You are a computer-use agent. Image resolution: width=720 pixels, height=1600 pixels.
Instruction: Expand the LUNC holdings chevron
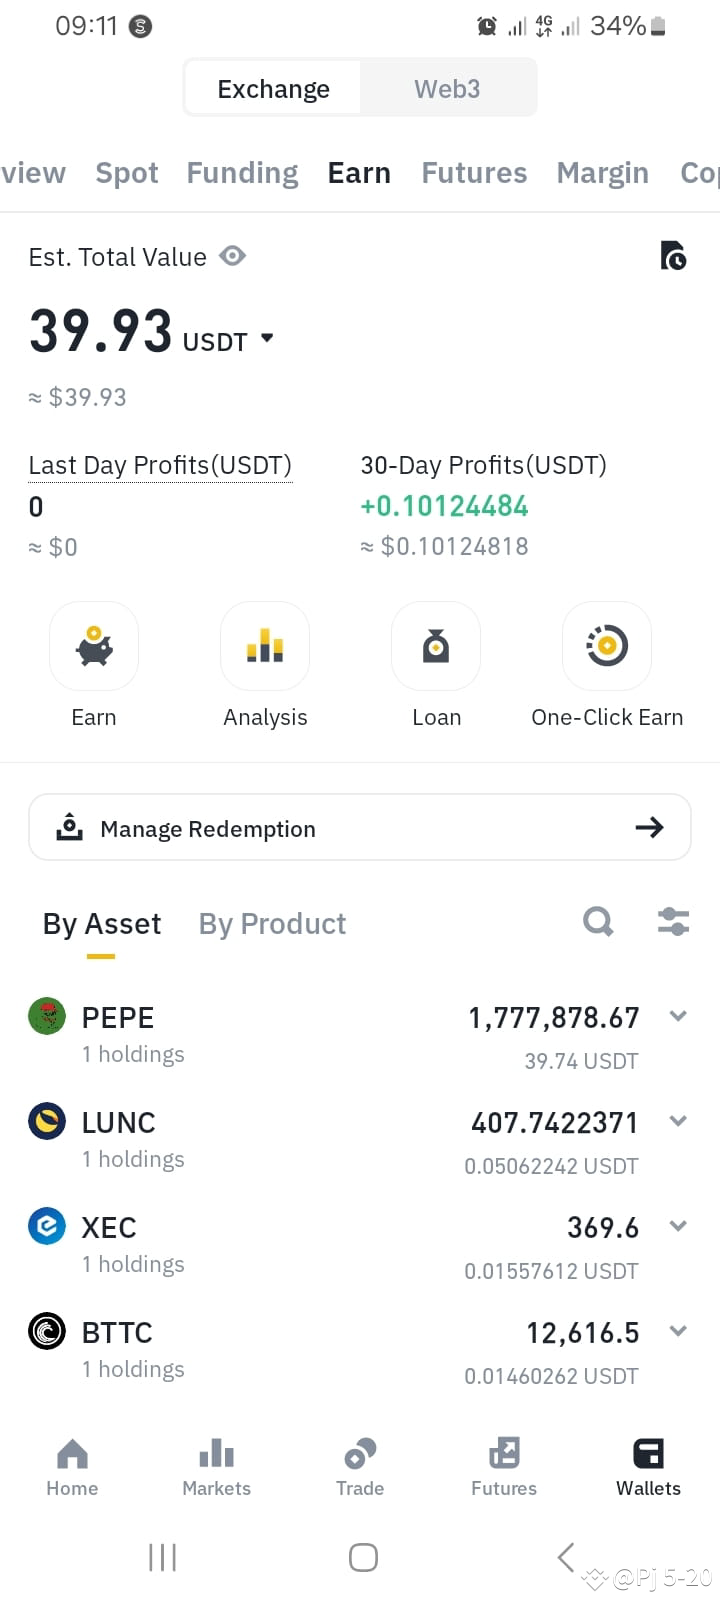pyautogui.click(x=678, y=1121)
